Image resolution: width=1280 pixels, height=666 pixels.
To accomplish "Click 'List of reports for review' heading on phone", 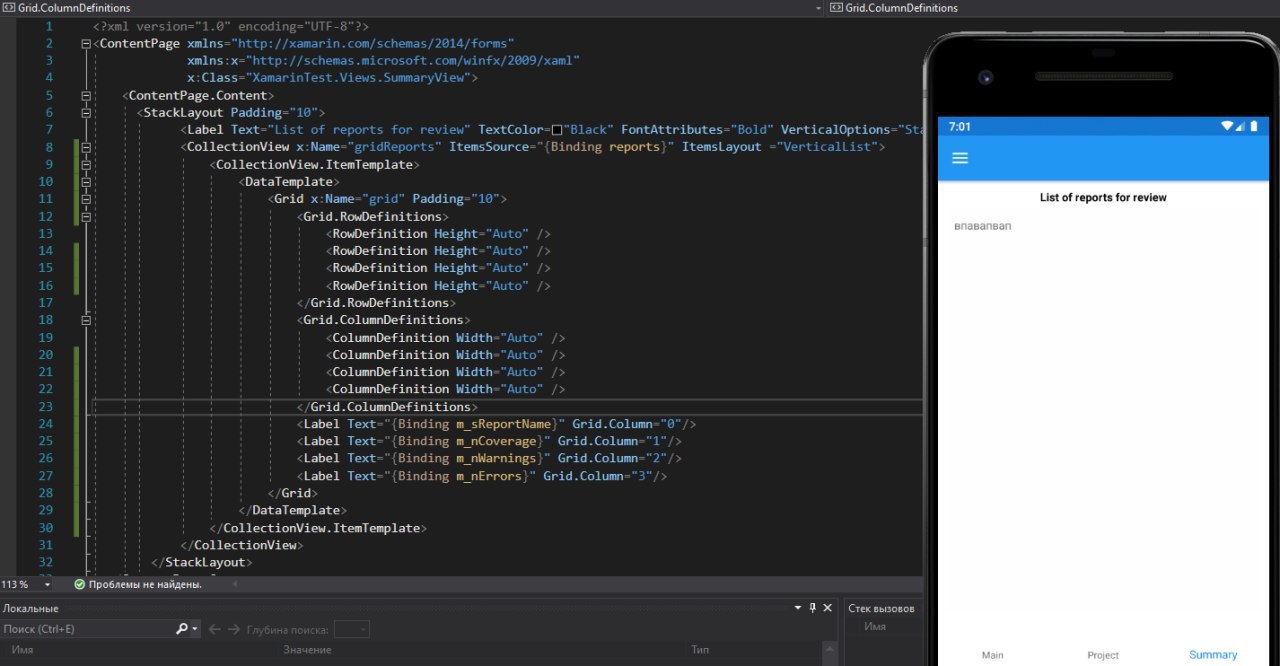I will (x=1103, y=197).
